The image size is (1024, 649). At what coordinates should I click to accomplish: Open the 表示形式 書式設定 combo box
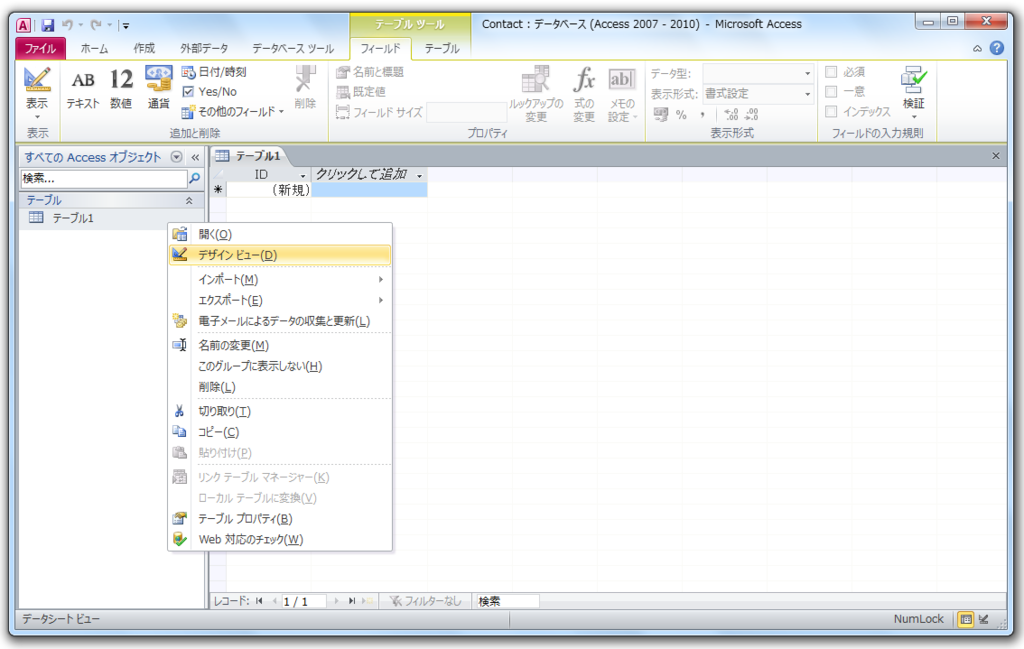(758, 93)
